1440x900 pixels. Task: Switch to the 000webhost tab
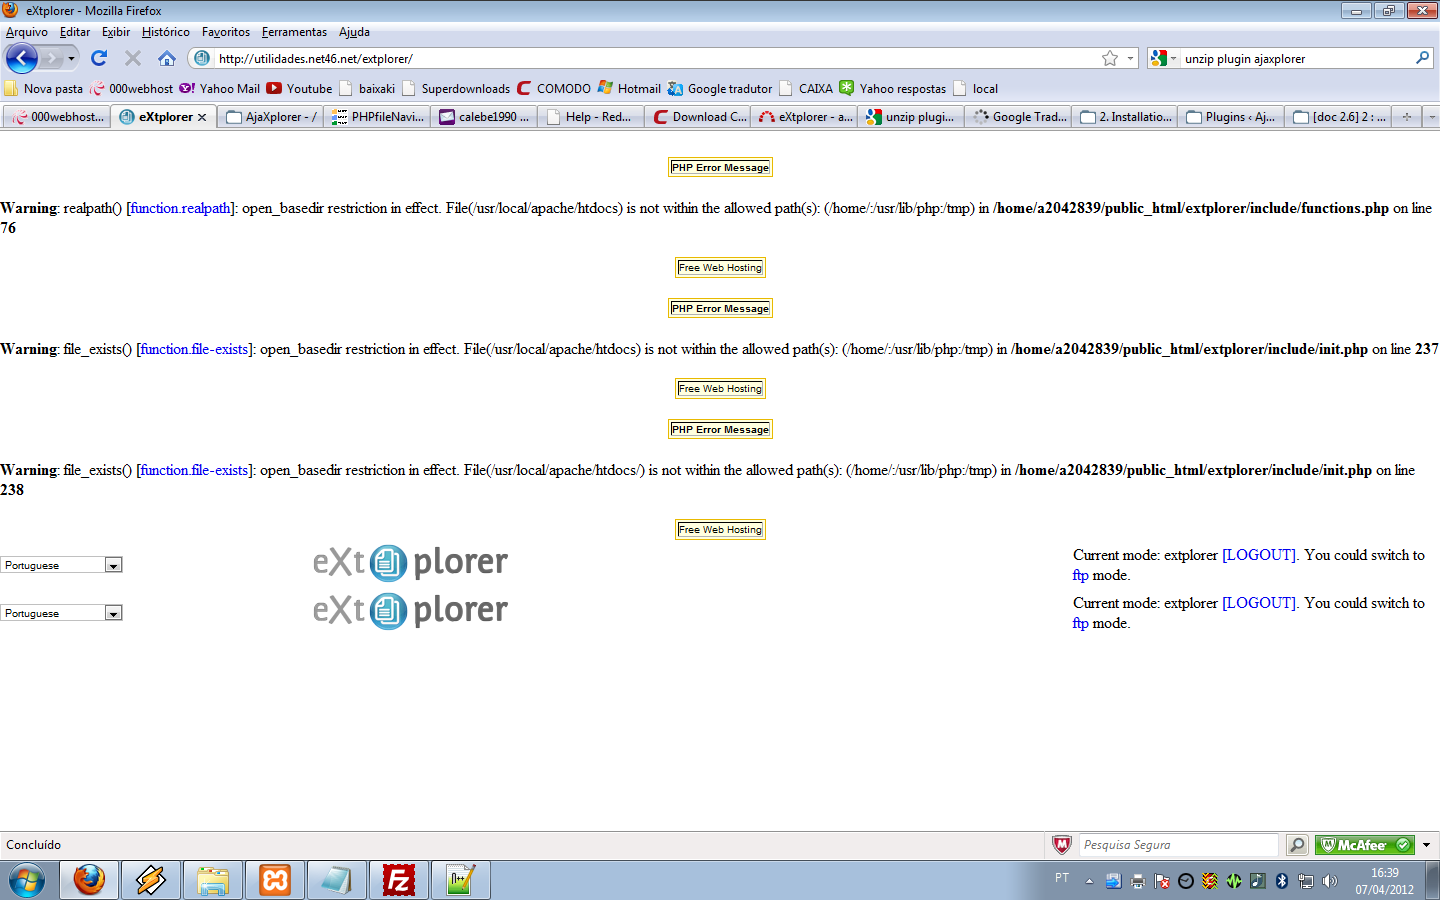[57, 117]
